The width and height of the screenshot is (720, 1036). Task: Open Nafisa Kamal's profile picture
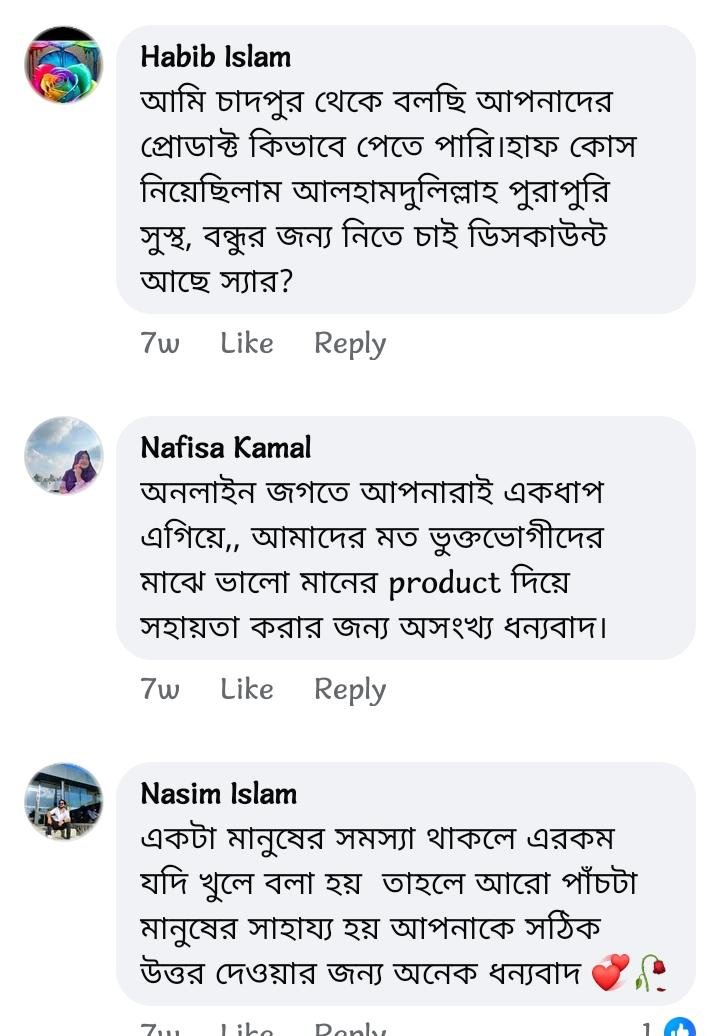(63, 456)
